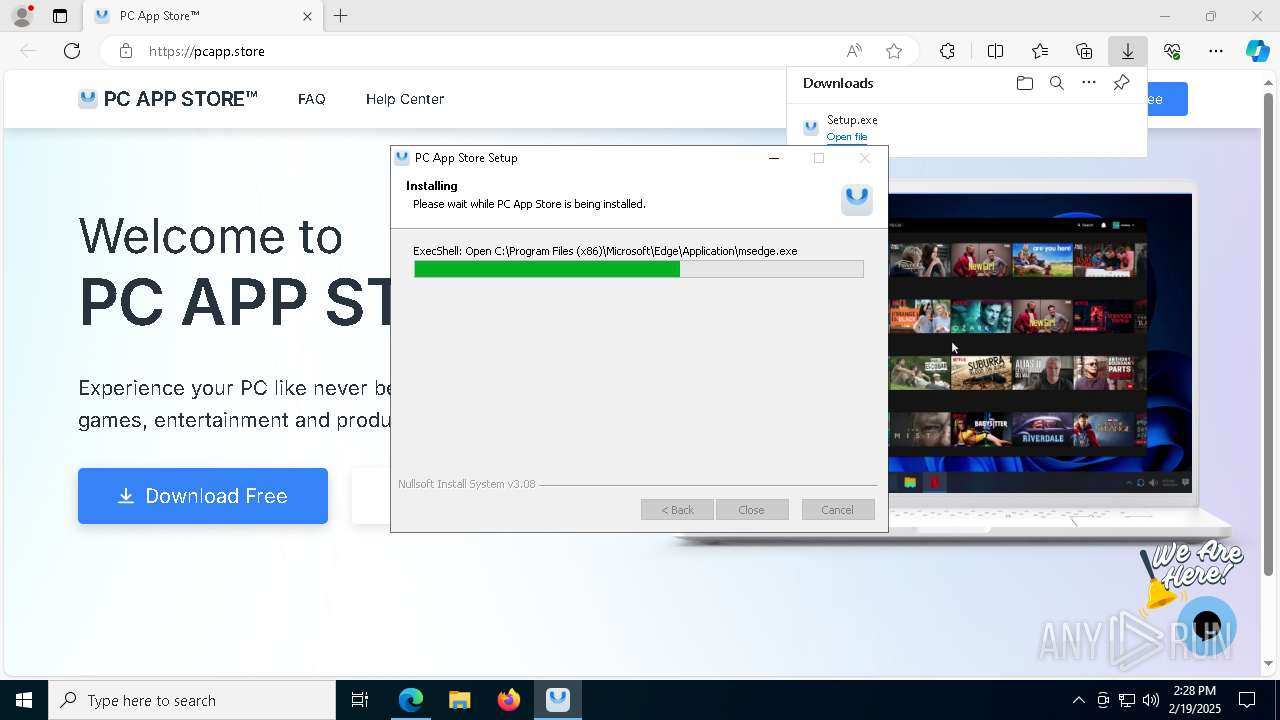Launch Firefox from taskbar
The height and width of the screenshot is (720, 1280).
(x=509, y=700)
